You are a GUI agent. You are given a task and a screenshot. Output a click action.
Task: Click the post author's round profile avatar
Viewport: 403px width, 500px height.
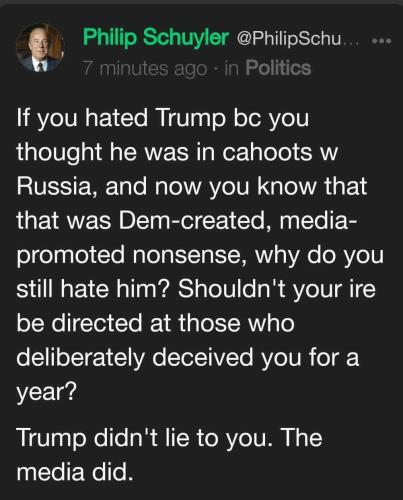point(40,48)
